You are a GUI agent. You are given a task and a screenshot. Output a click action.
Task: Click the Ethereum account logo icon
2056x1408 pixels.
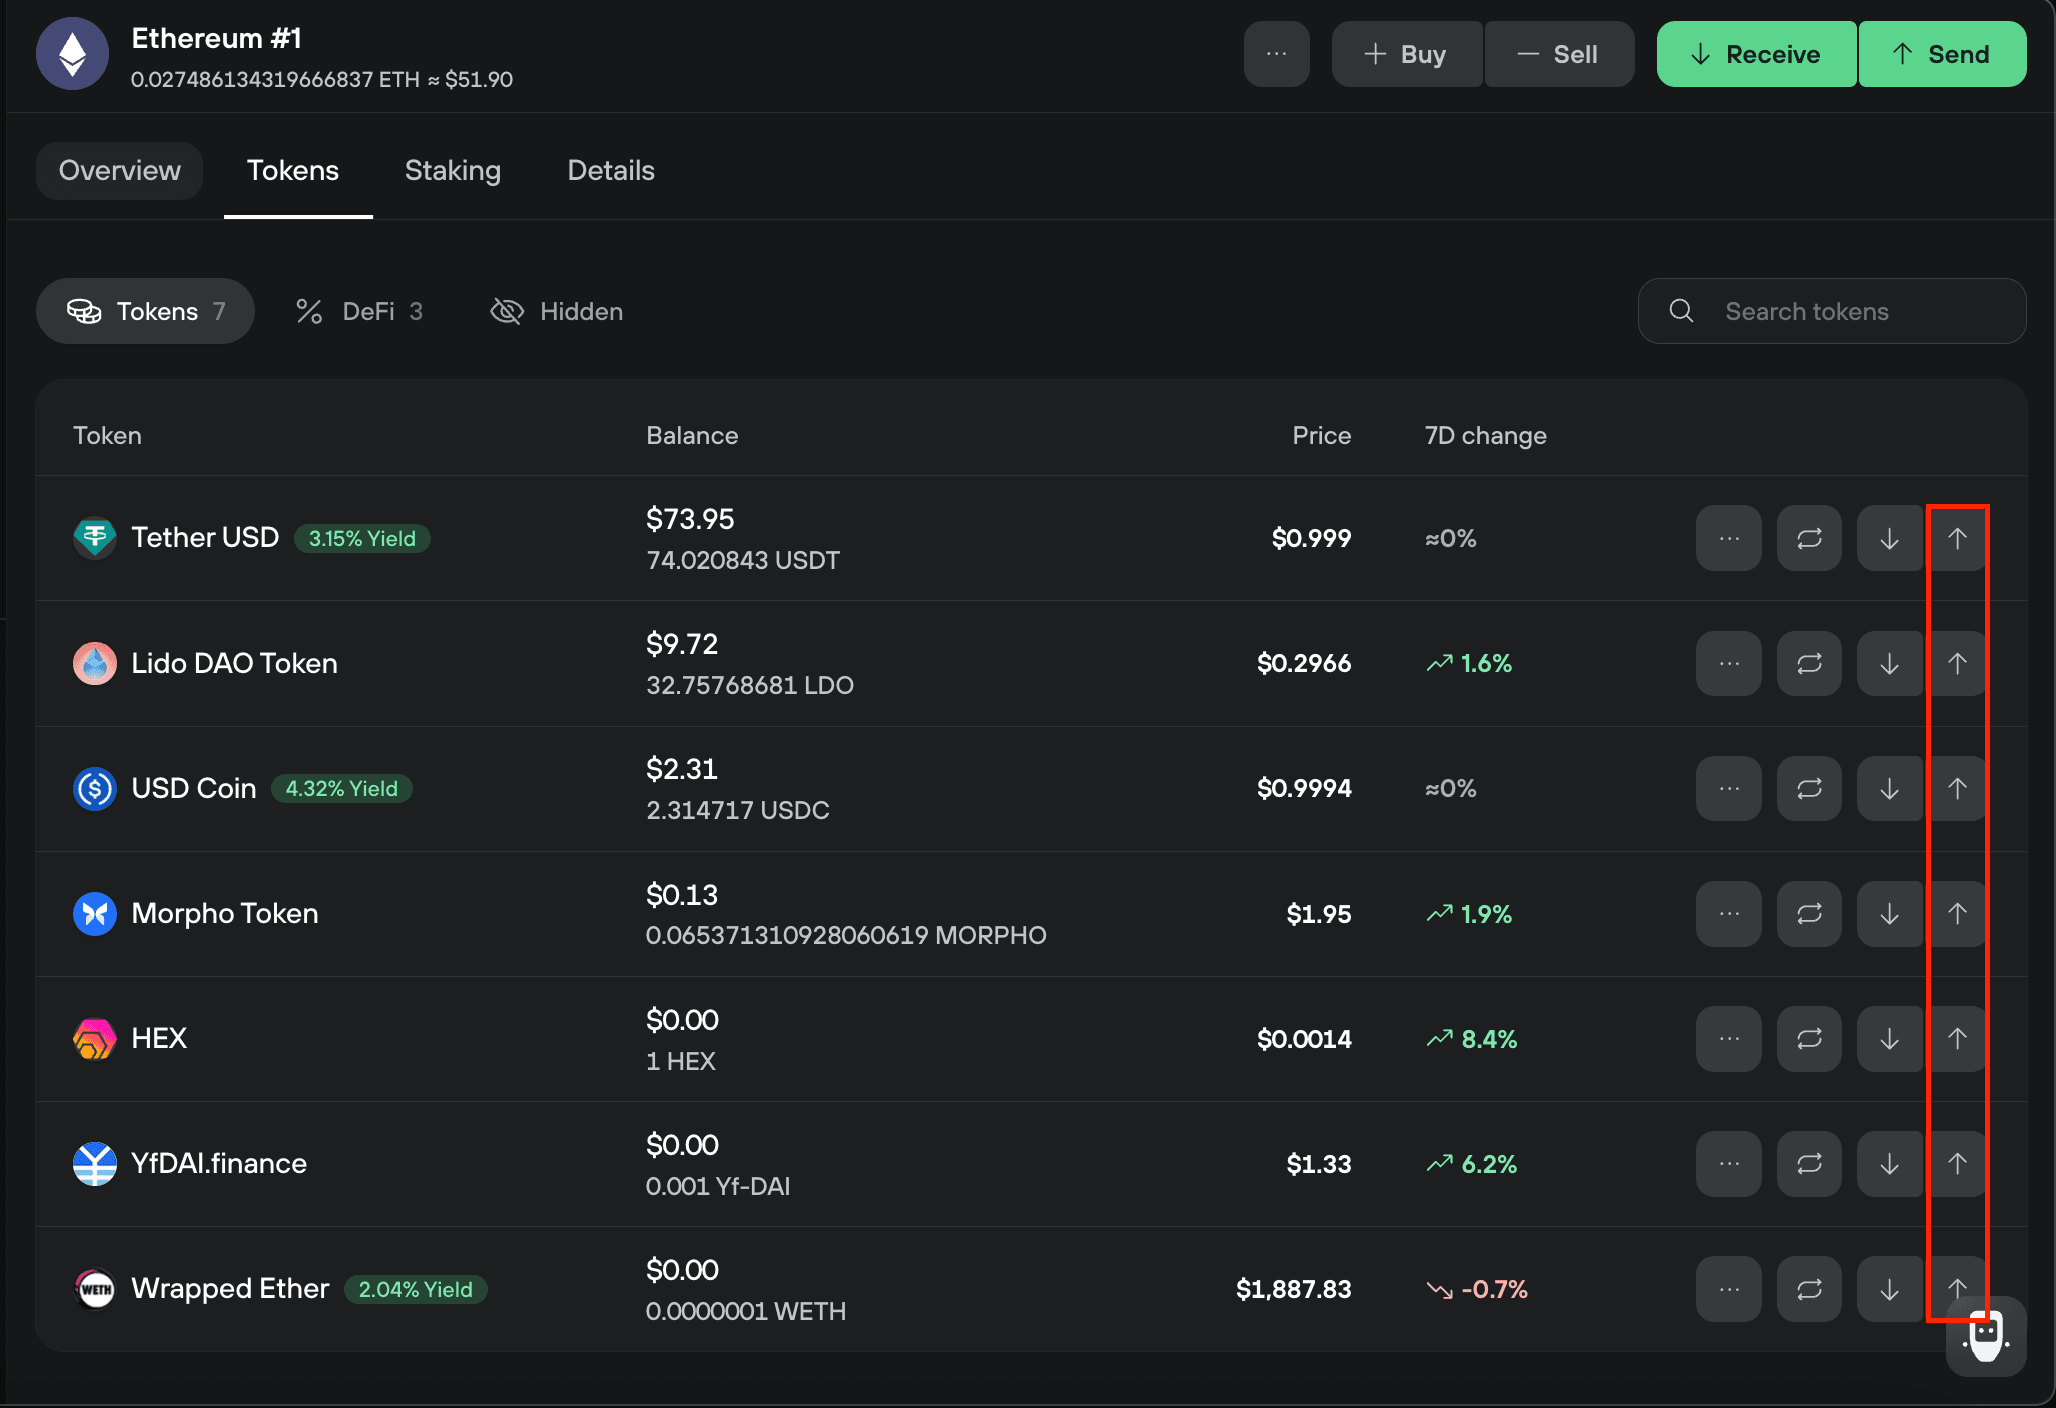tap(72, 54)
